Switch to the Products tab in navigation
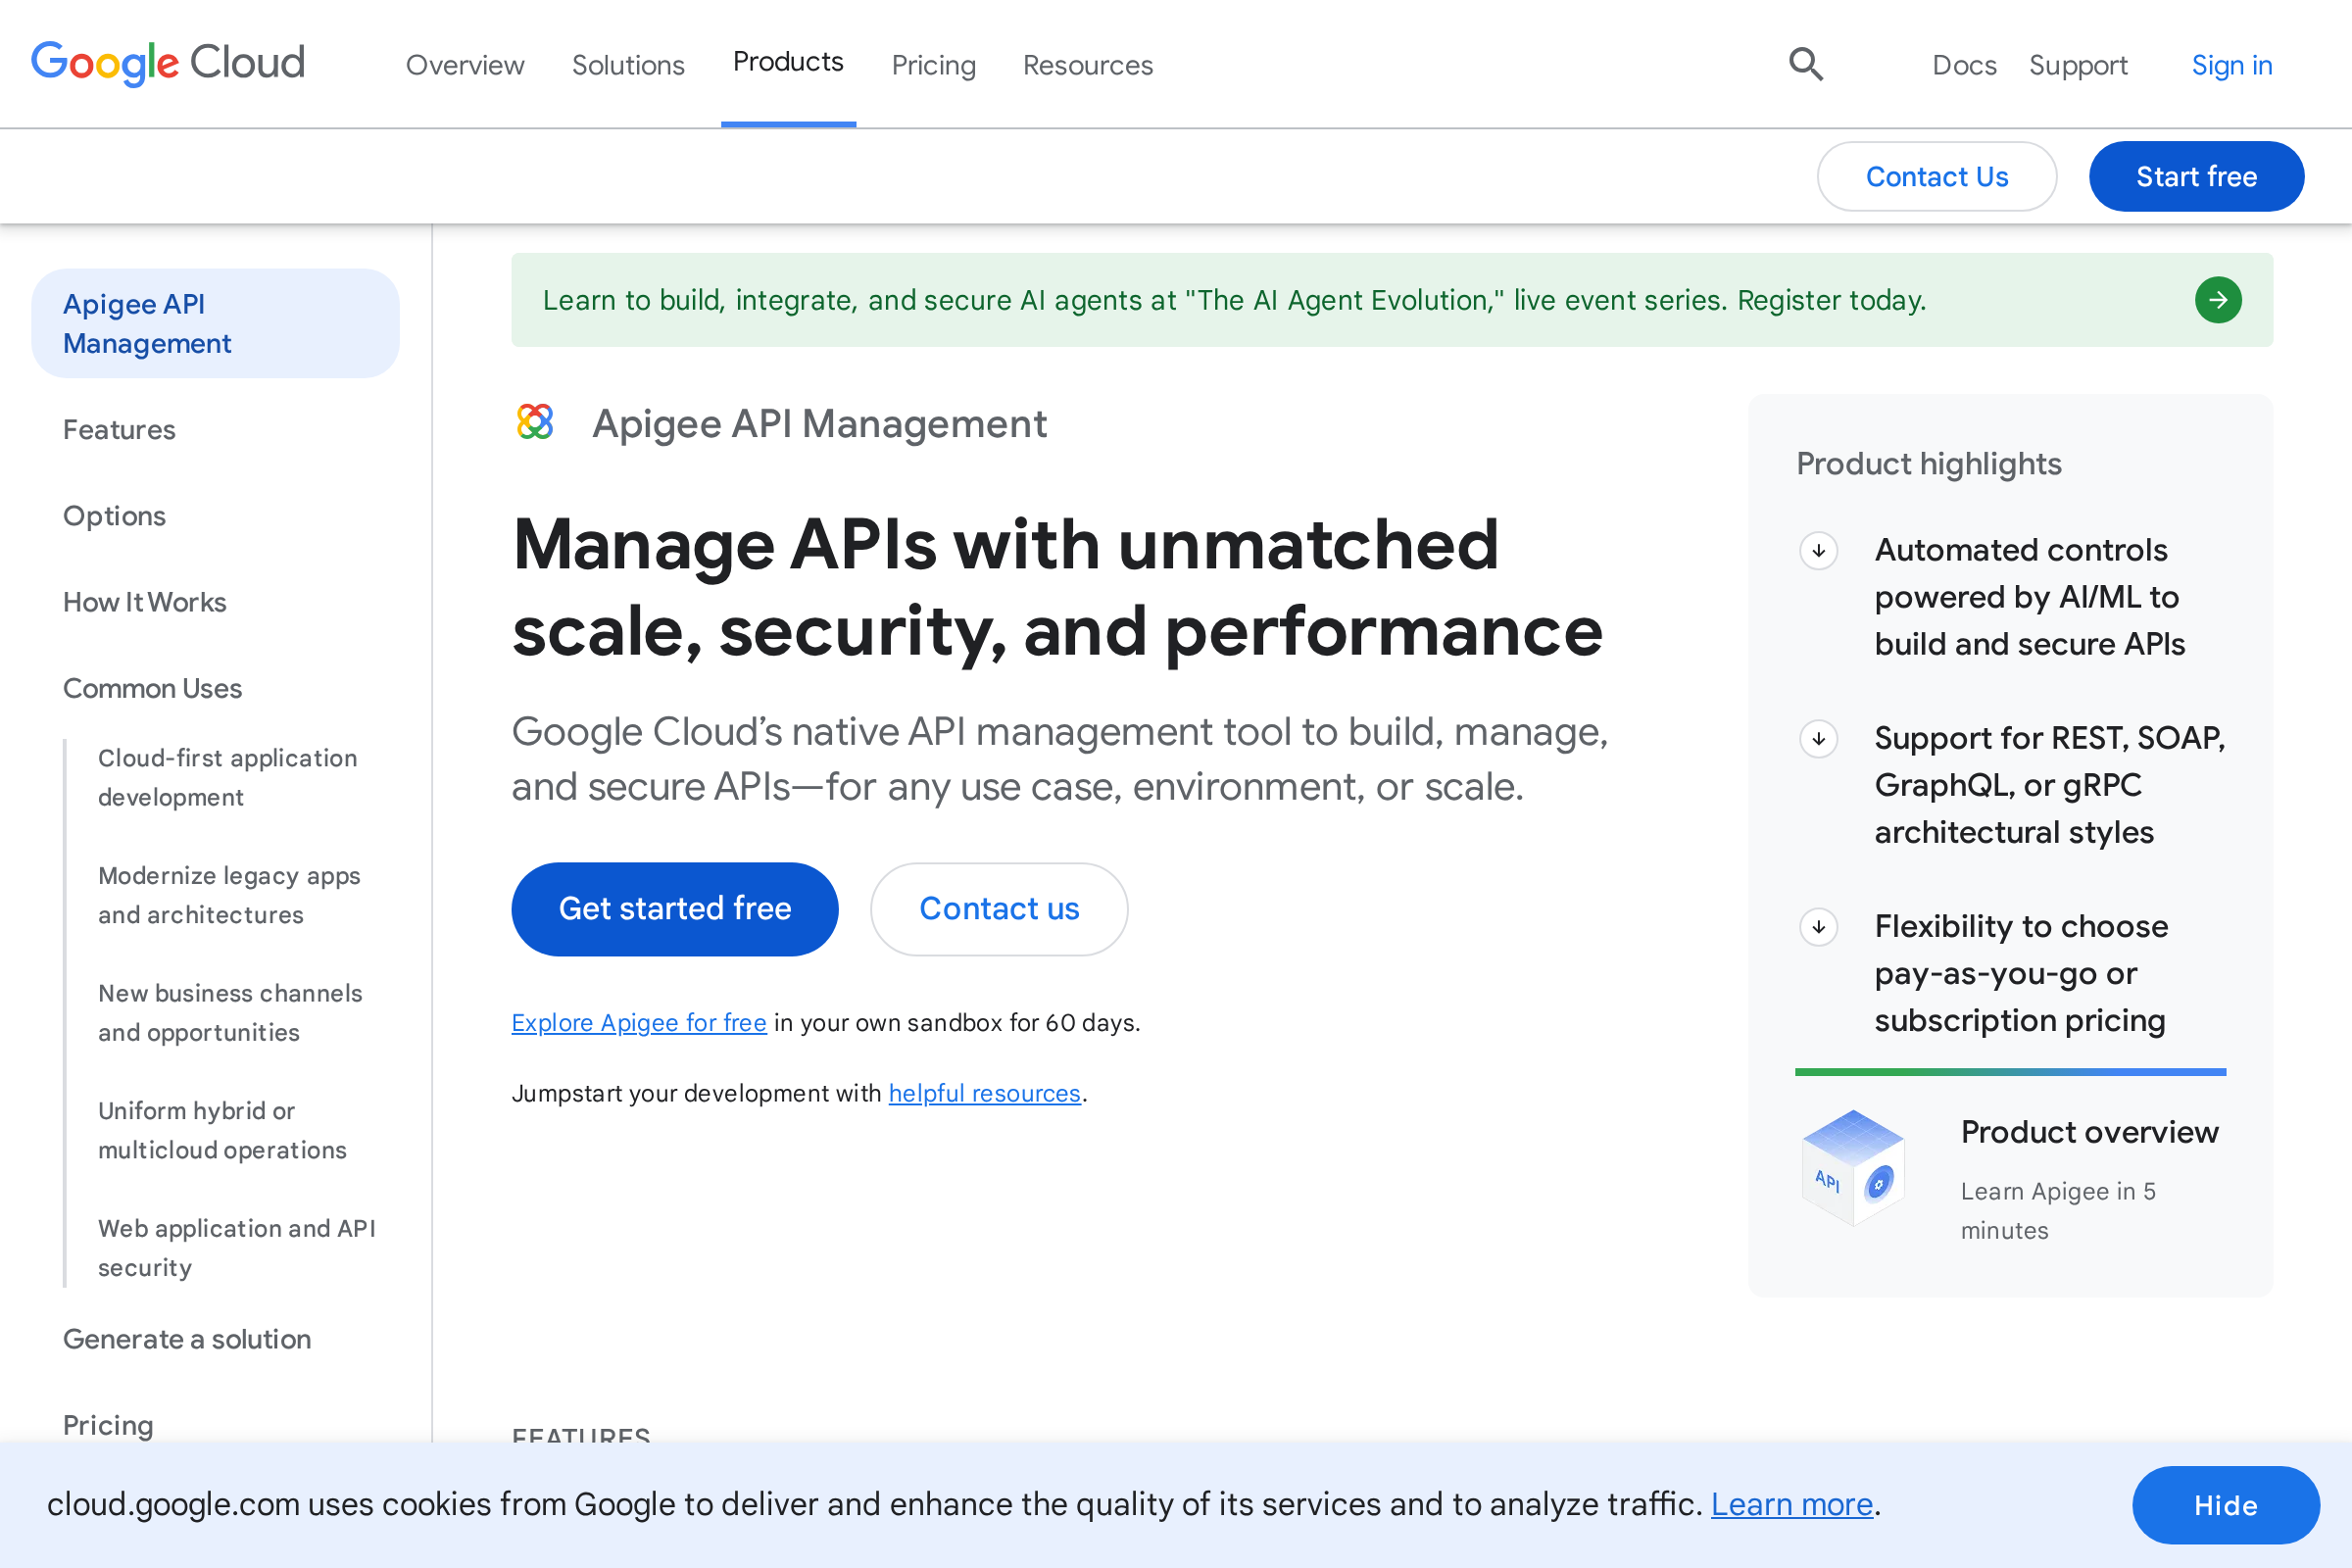 (x=788, y=62)
